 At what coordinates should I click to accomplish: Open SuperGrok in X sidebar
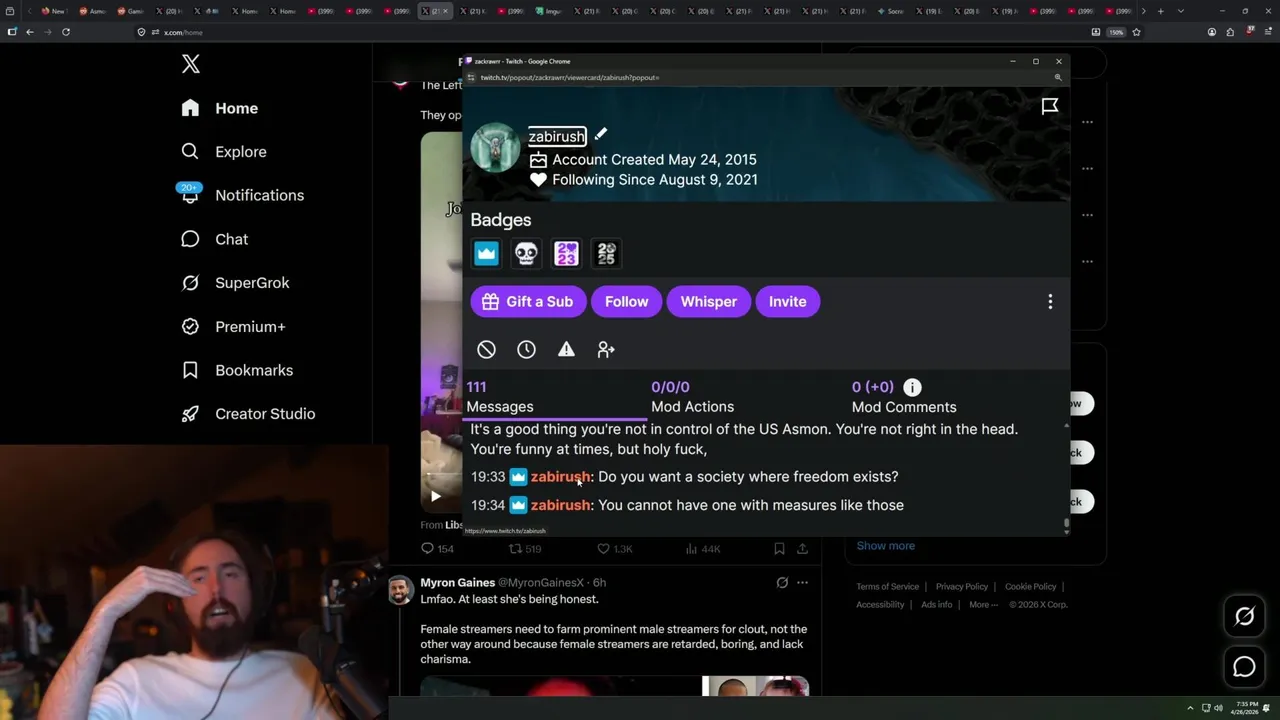235,283
